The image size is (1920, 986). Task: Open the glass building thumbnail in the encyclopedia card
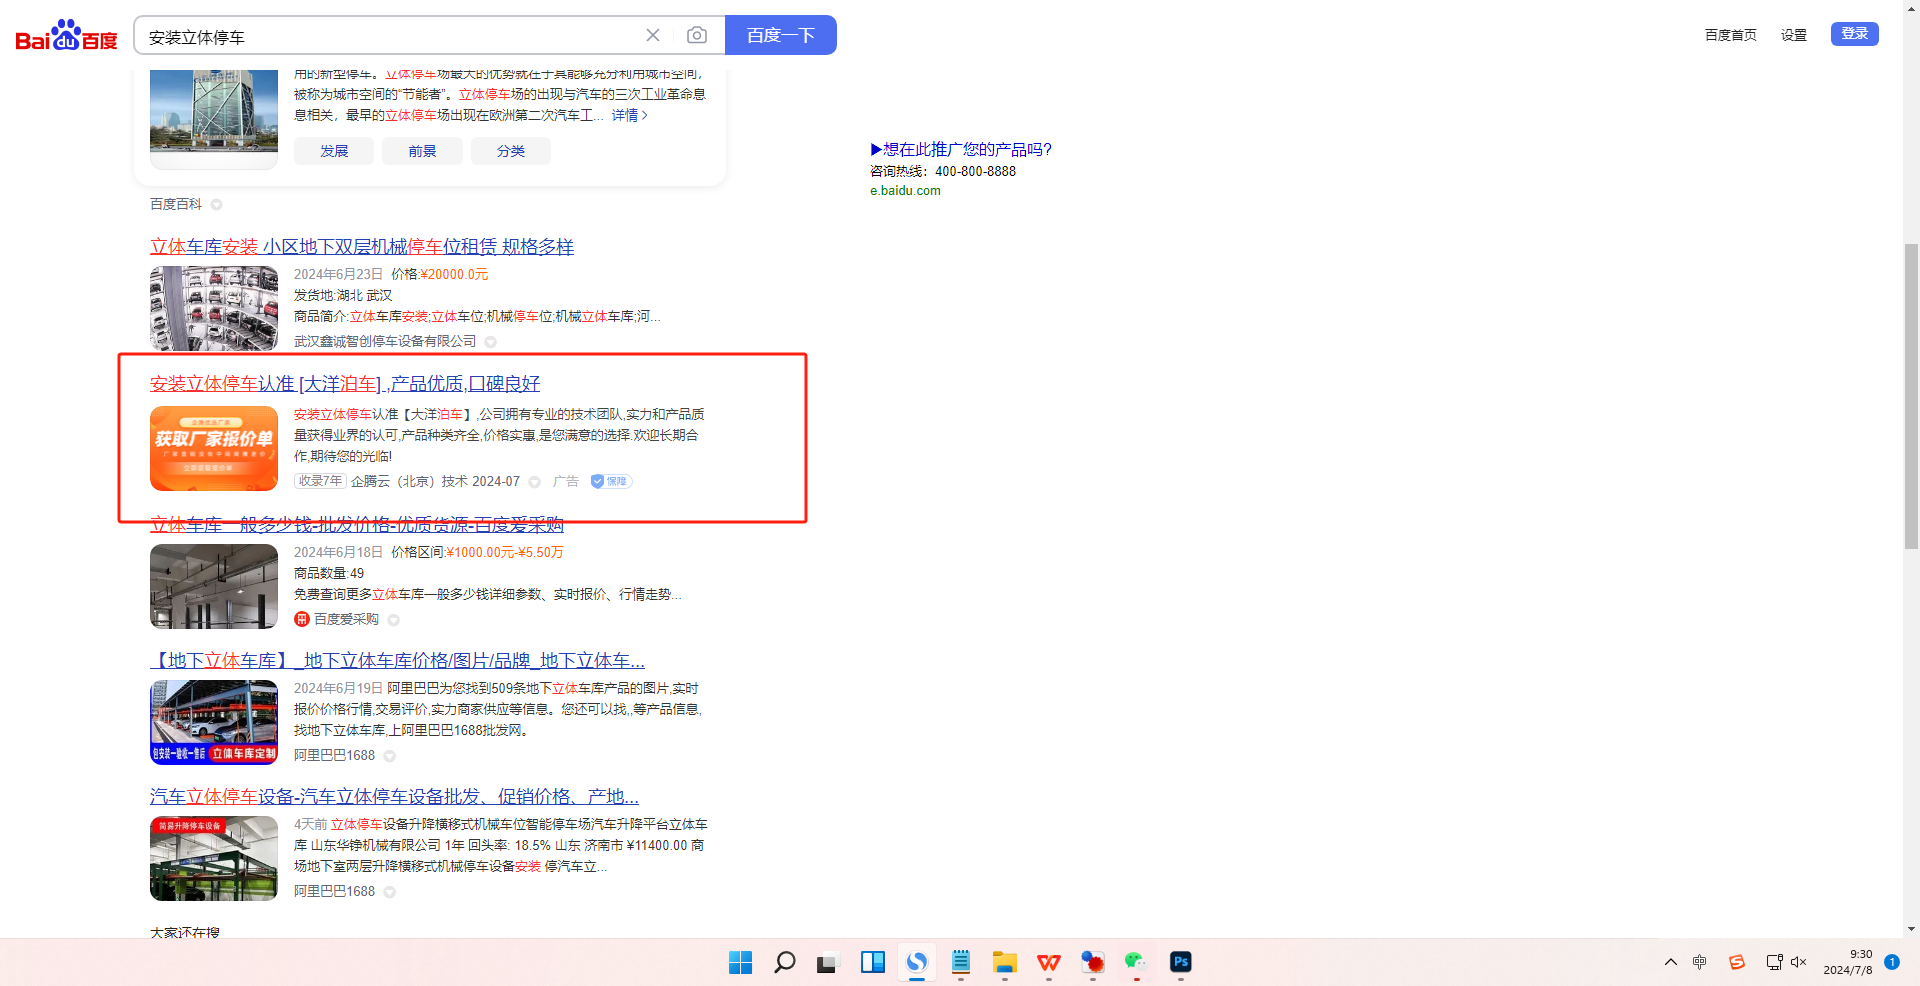214,119
